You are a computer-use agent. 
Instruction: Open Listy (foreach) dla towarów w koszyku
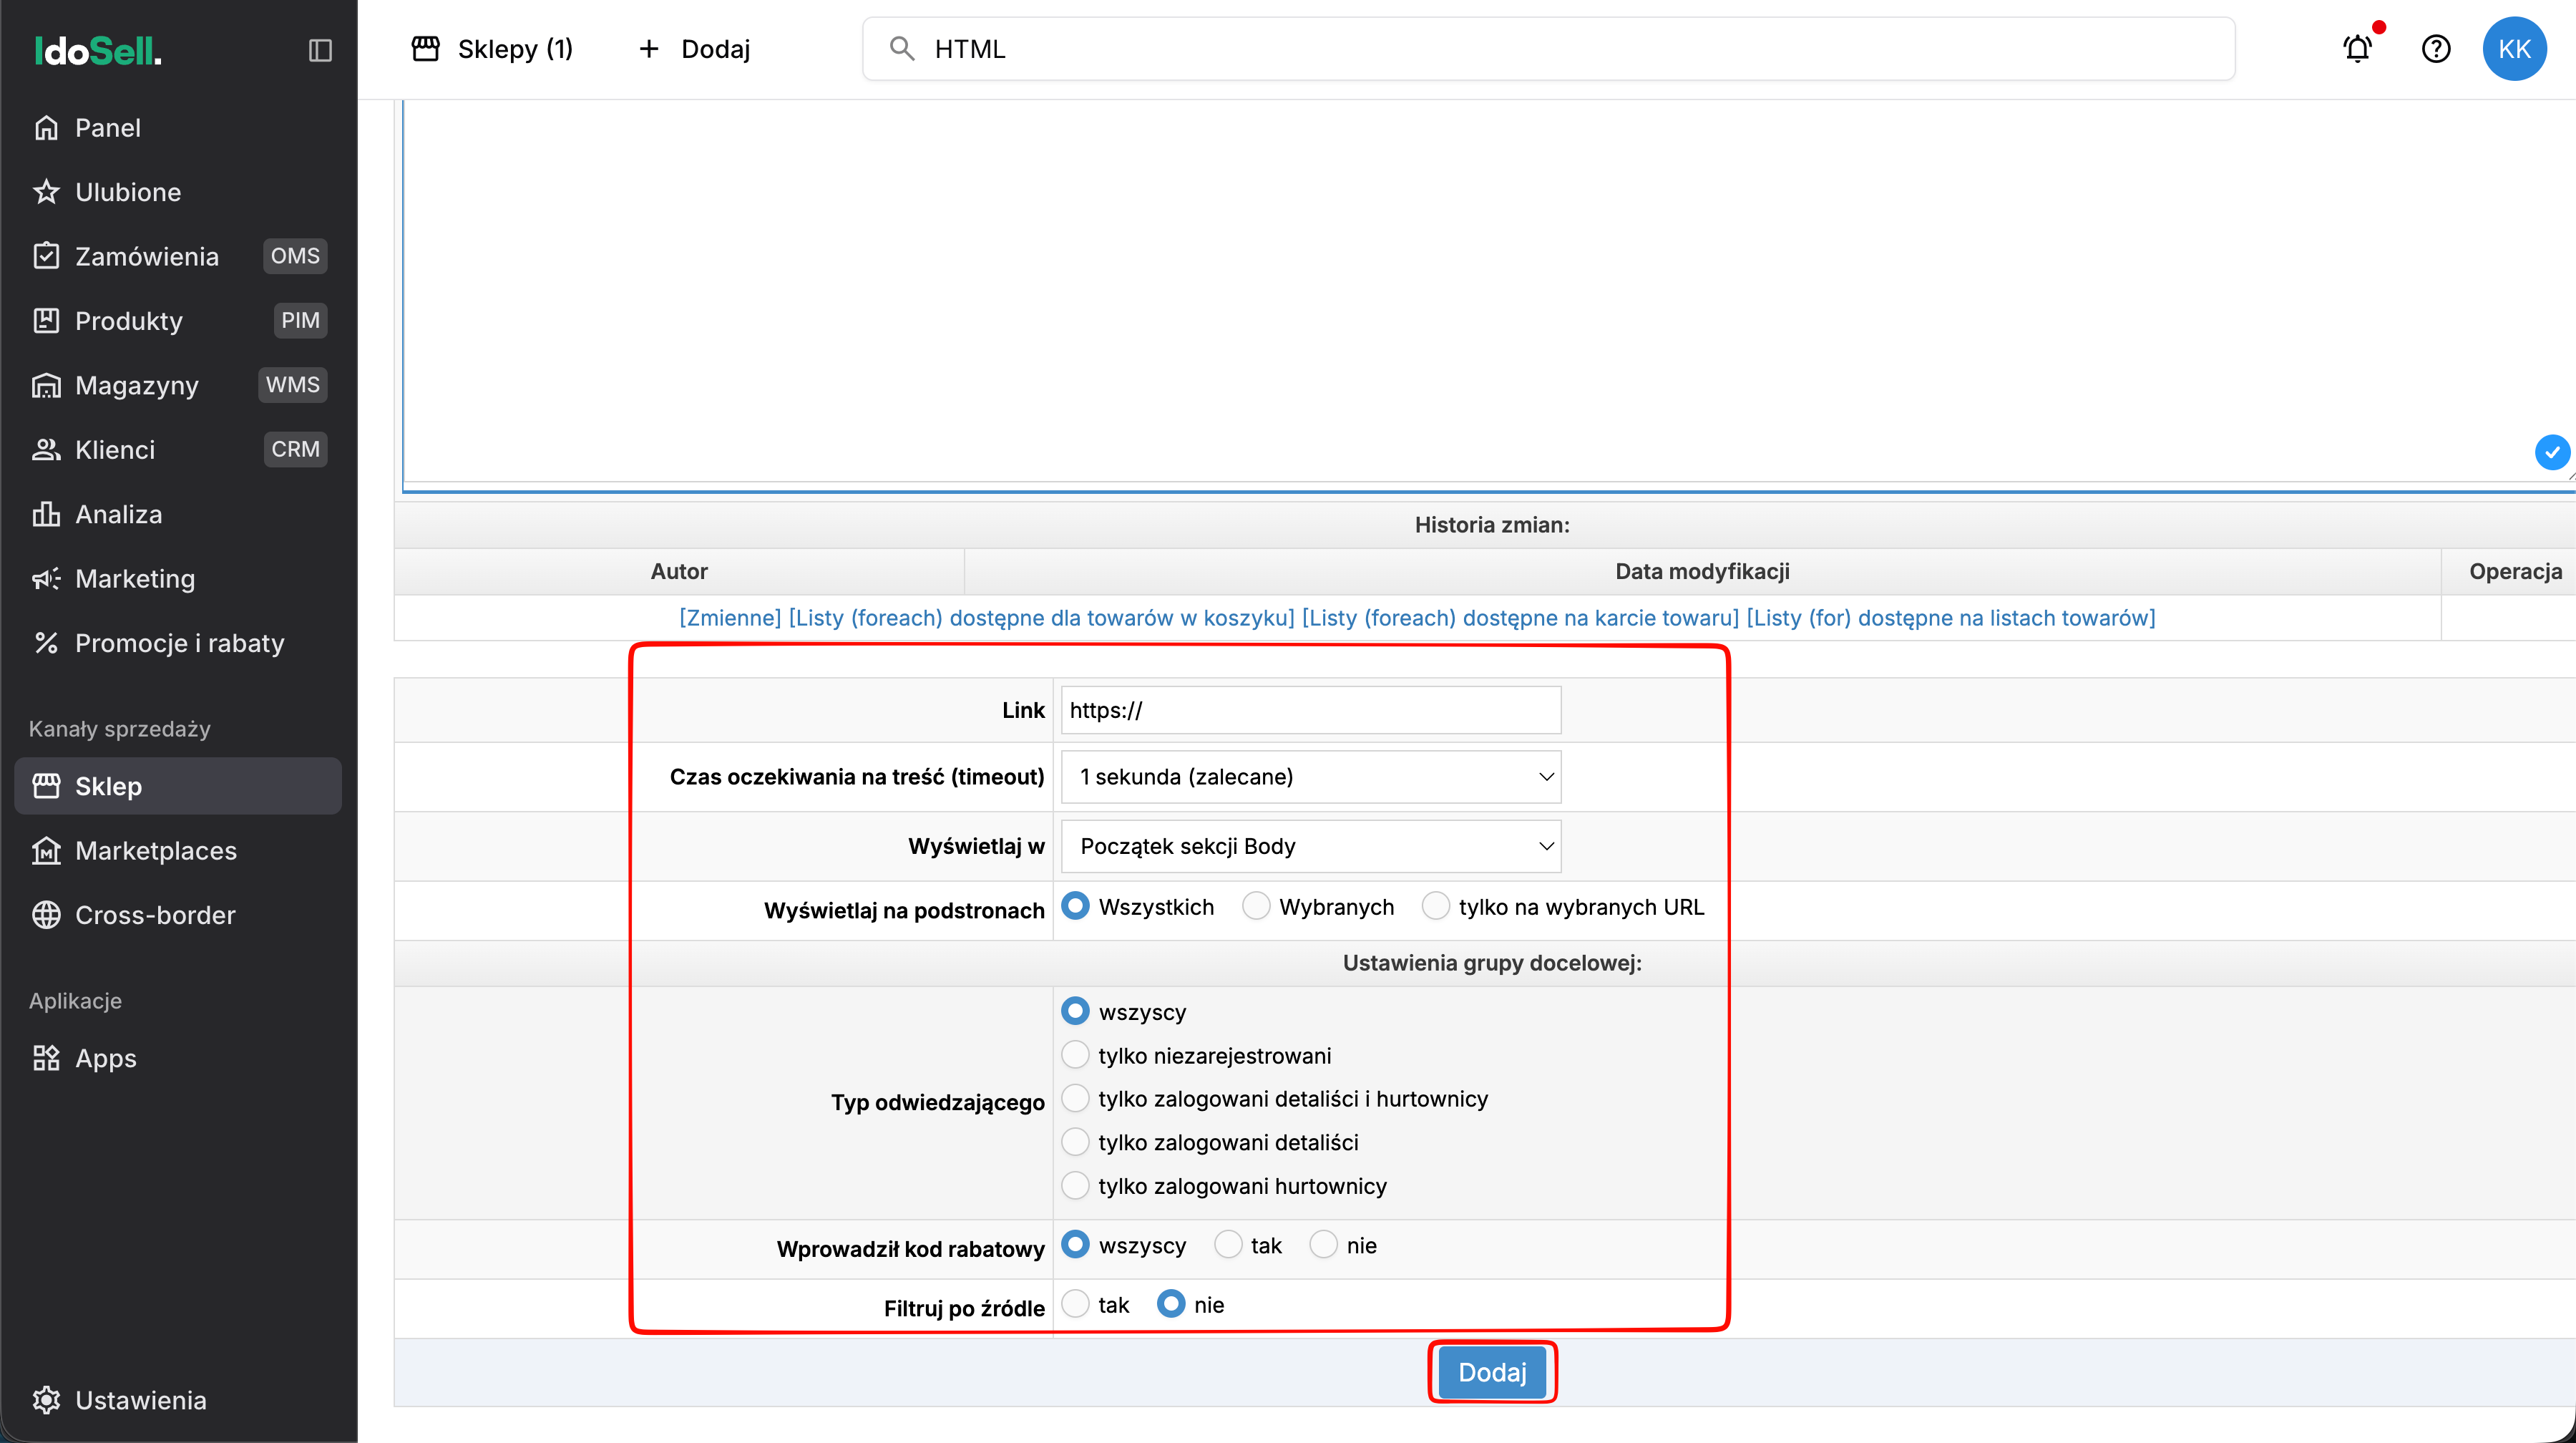coord(1042,618)
